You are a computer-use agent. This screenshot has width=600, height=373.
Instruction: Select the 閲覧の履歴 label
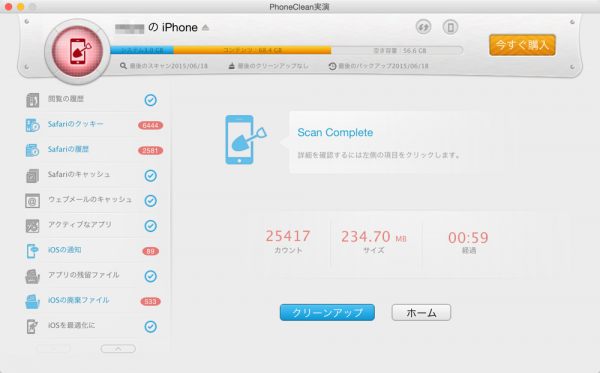click(x=66, y=99)
